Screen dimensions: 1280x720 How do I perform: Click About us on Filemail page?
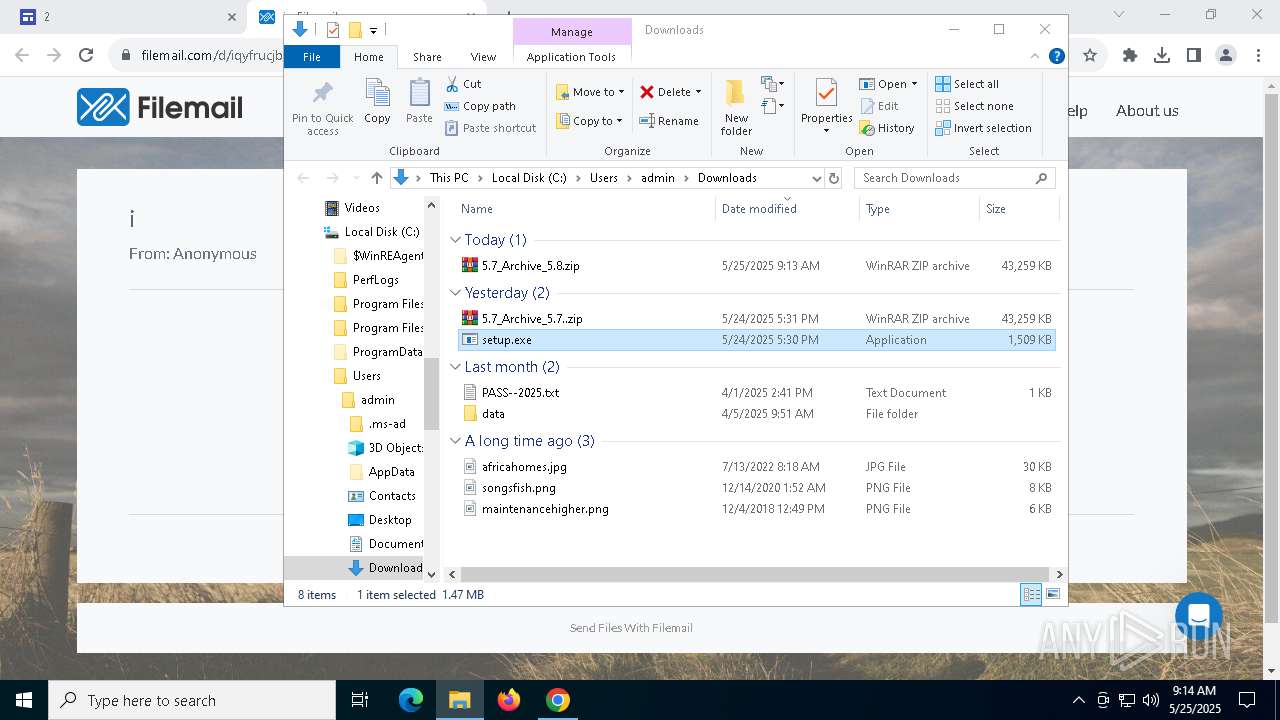(x=1147, y=111)
